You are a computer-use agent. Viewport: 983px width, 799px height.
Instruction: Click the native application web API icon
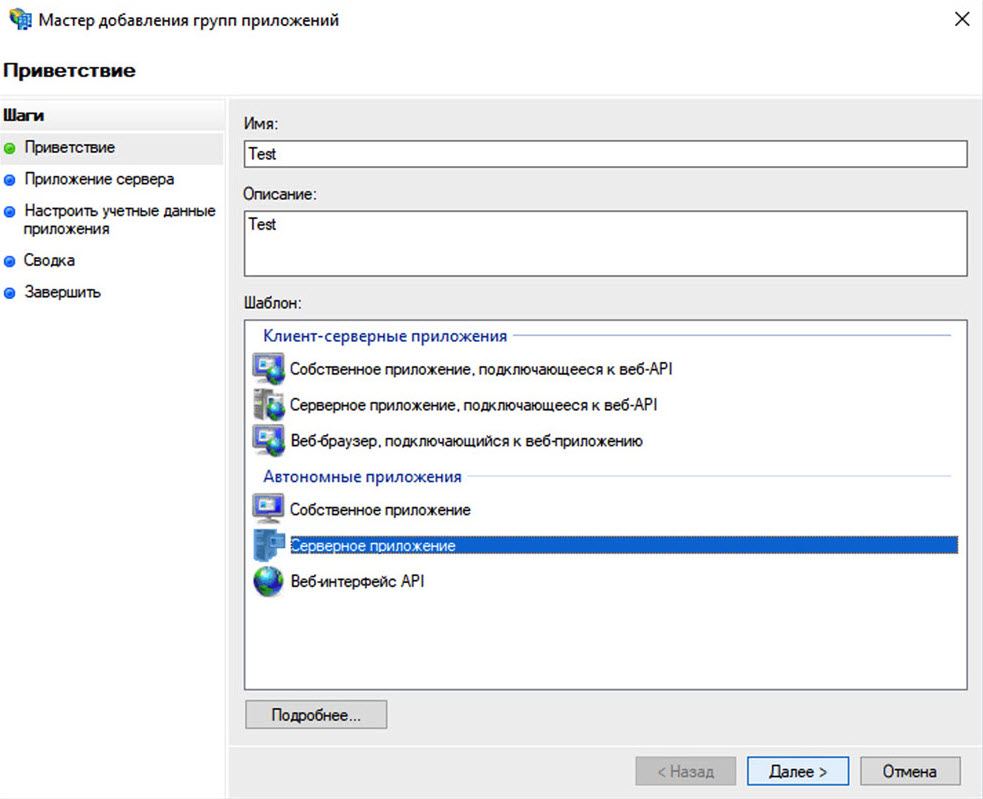[268, 369]
